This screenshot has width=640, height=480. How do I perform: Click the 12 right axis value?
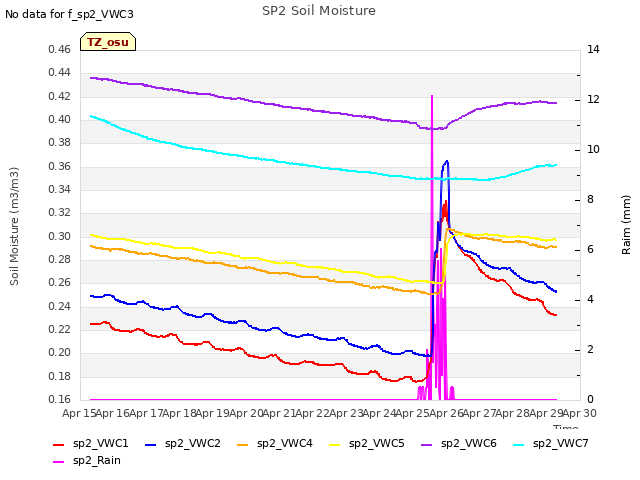[x=593, y=99]
